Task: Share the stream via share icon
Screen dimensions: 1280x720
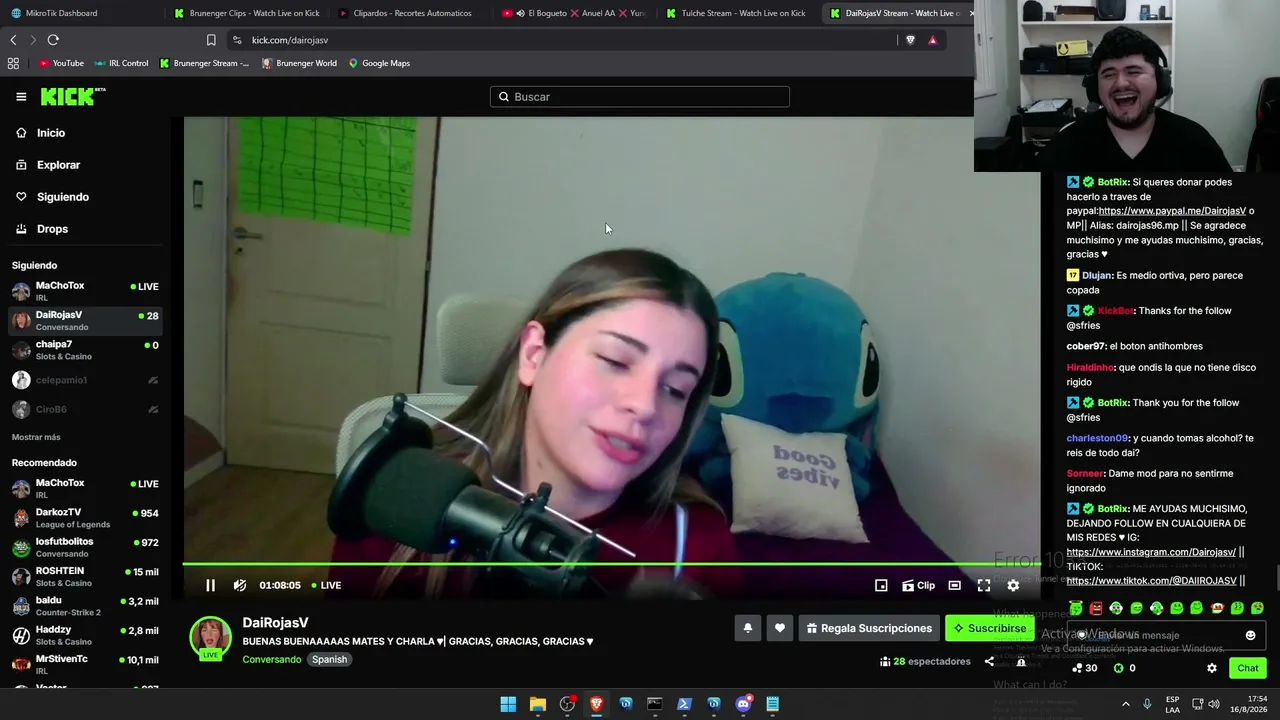Action: point(989,661)
